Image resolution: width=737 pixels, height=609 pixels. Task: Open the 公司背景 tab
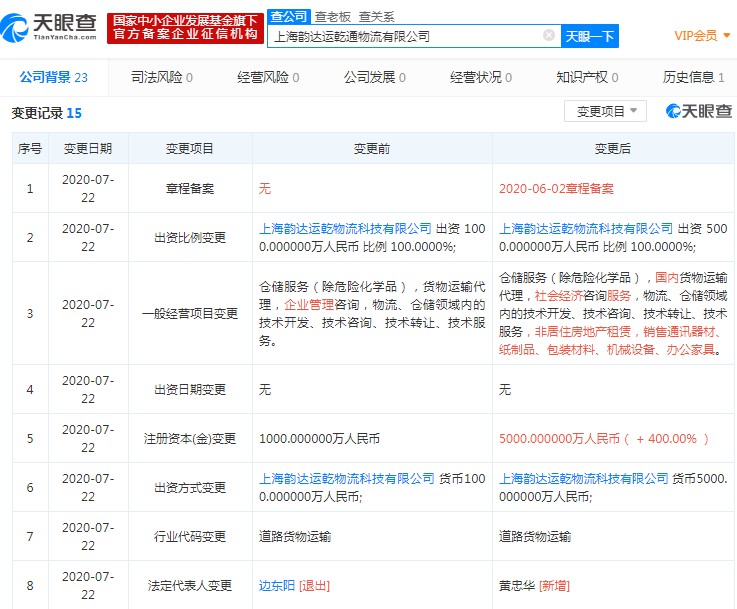[54, 77]
